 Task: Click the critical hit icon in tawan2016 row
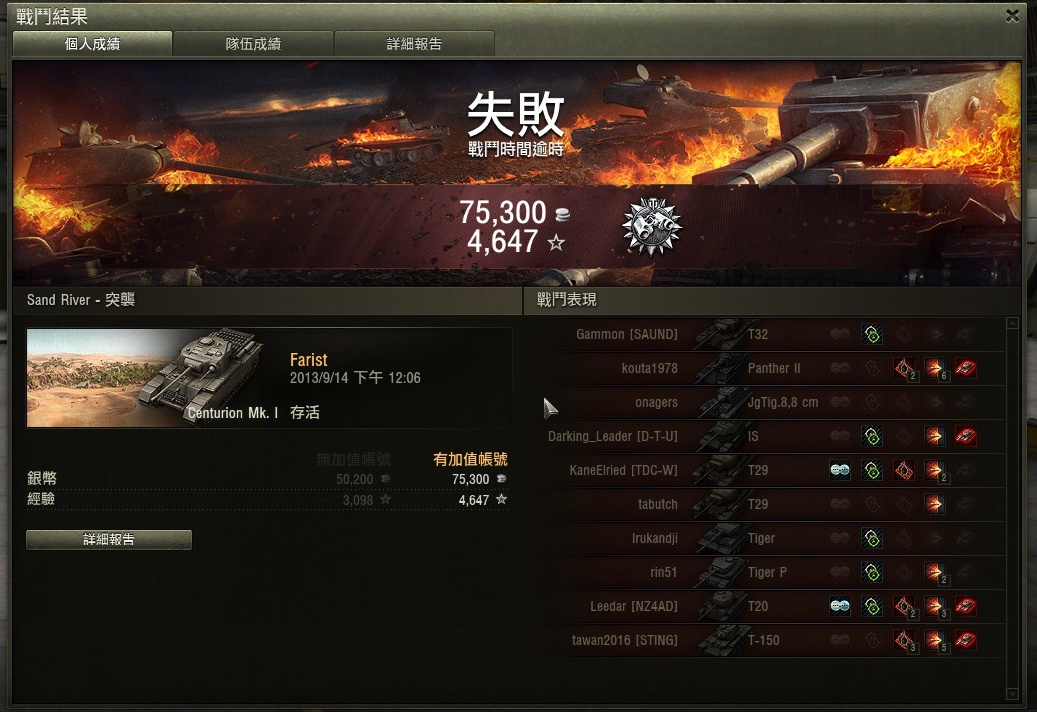pos(904,640)
